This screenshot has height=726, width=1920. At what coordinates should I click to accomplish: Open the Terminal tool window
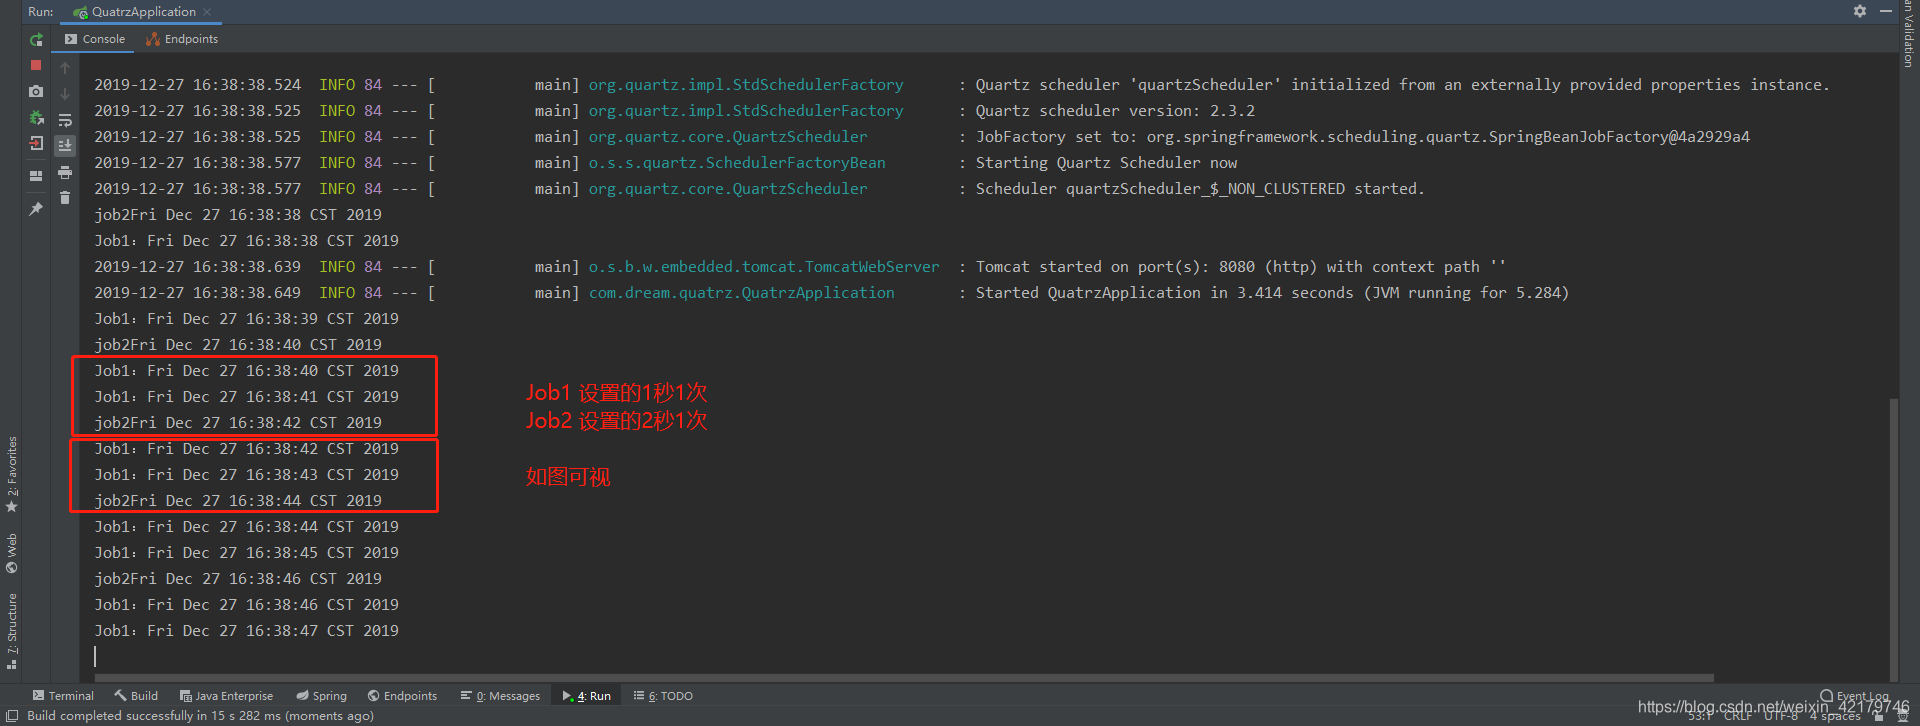(x=63, y=696)
